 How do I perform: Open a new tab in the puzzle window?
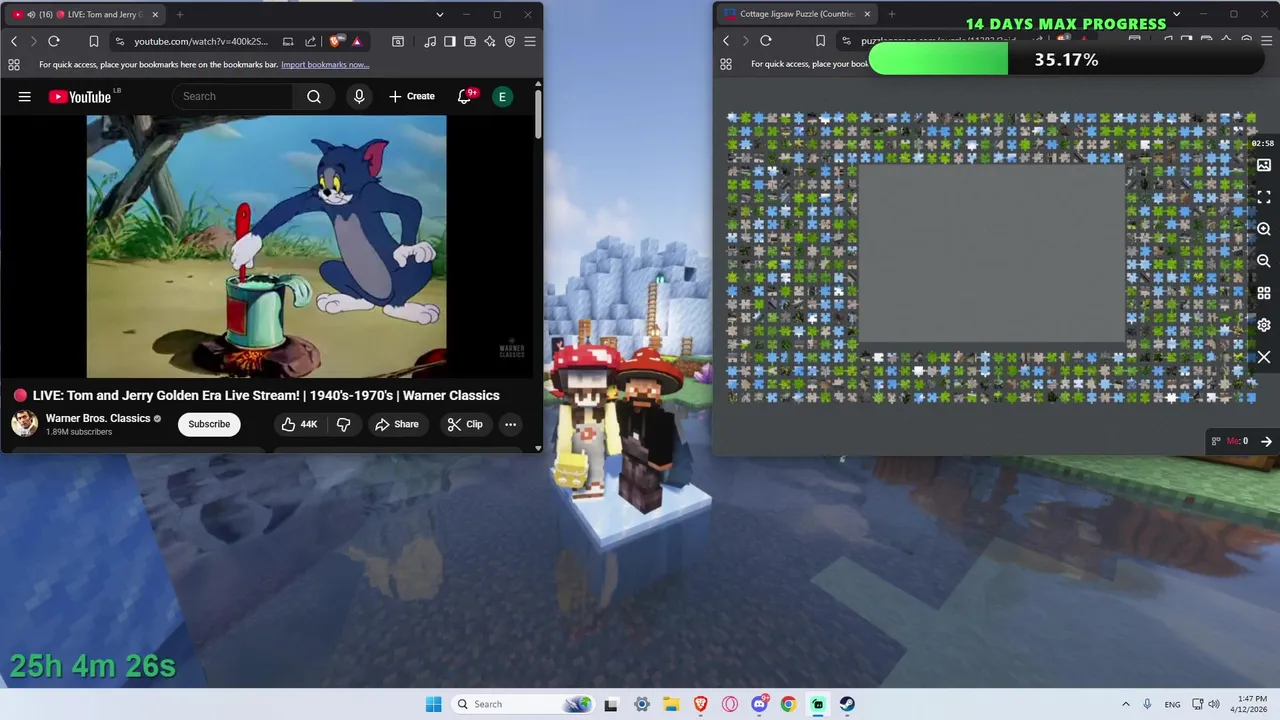coord(892,14)
